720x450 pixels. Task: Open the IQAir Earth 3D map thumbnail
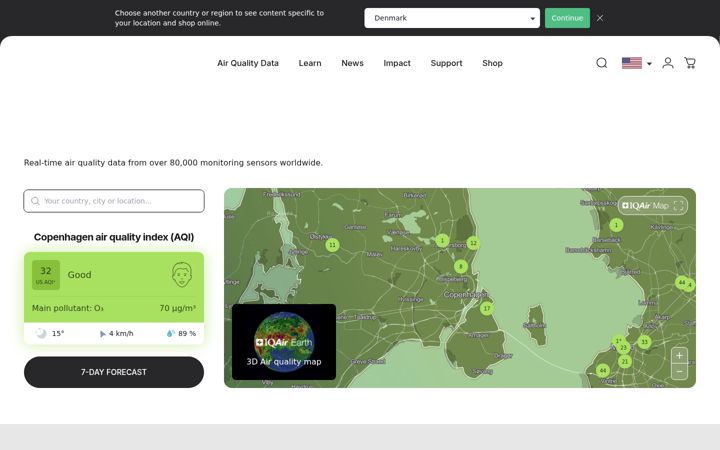284,342
